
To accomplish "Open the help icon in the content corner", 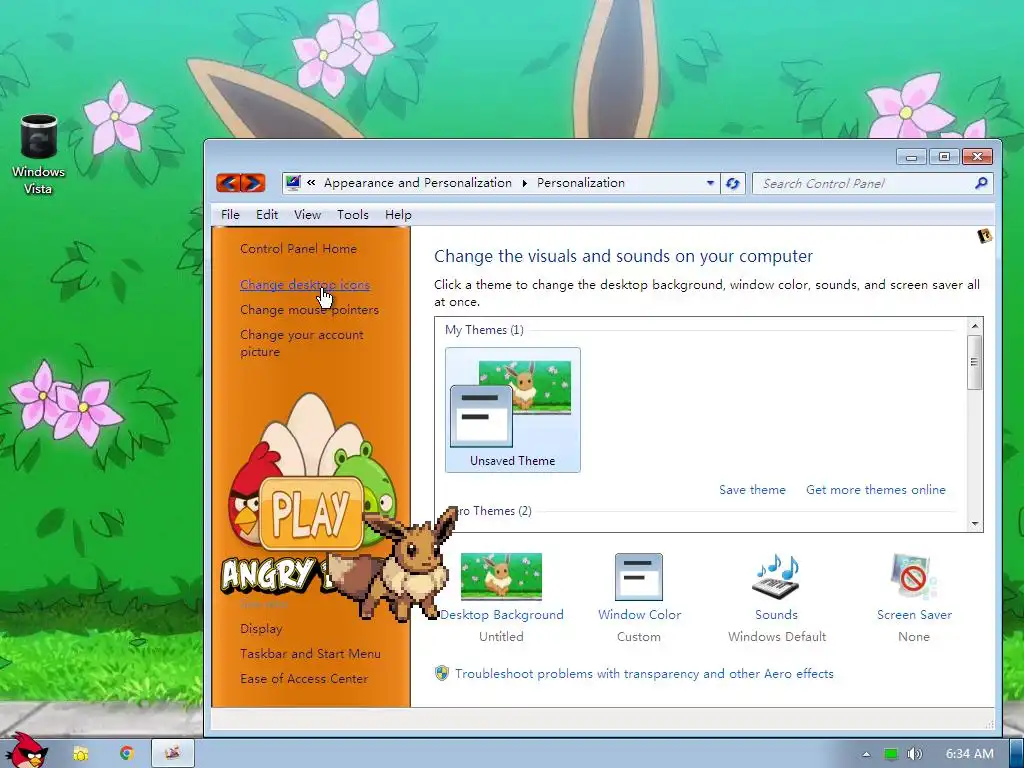I will 984,236.
